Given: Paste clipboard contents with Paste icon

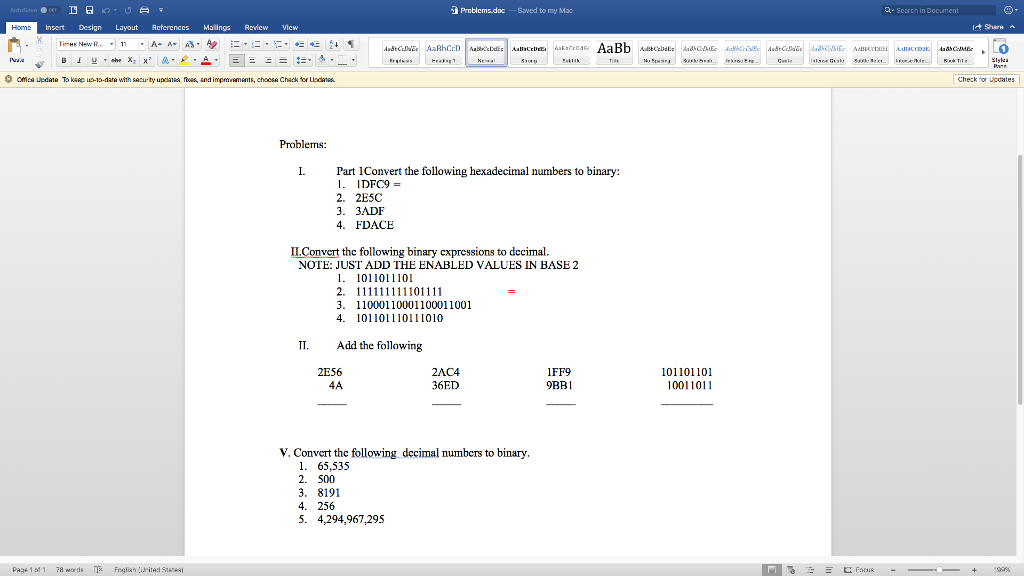Looking at the screenshot, I should coord(14,46).
